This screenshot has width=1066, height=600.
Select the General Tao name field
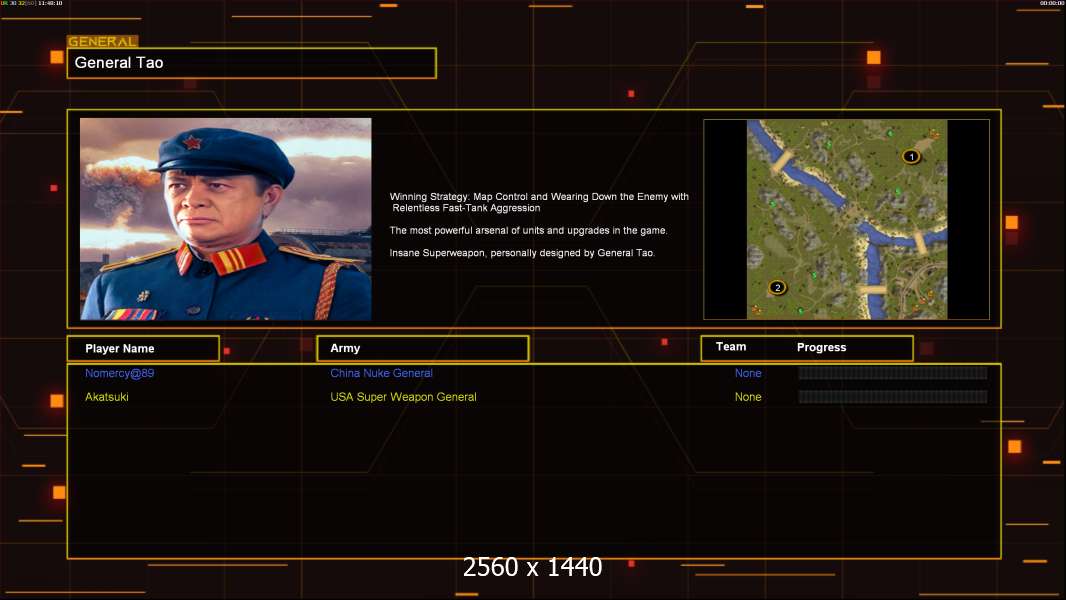point(252,63)
